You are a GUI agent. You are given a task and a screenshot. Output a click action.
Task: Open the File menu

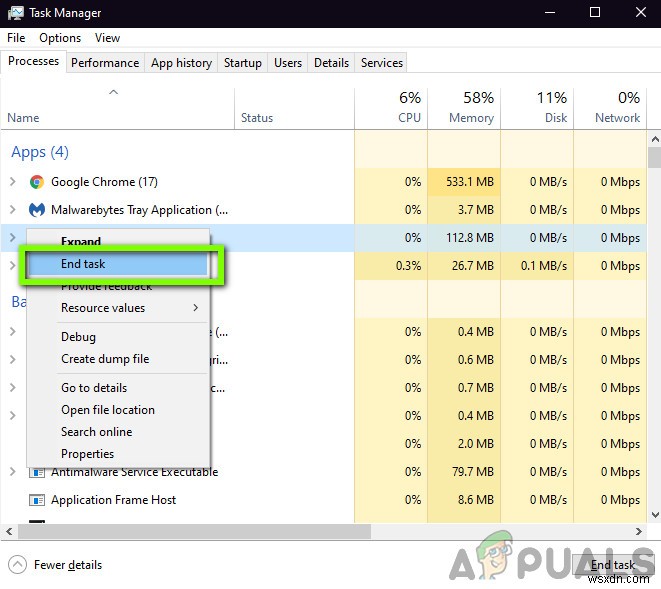coord(16,38)
